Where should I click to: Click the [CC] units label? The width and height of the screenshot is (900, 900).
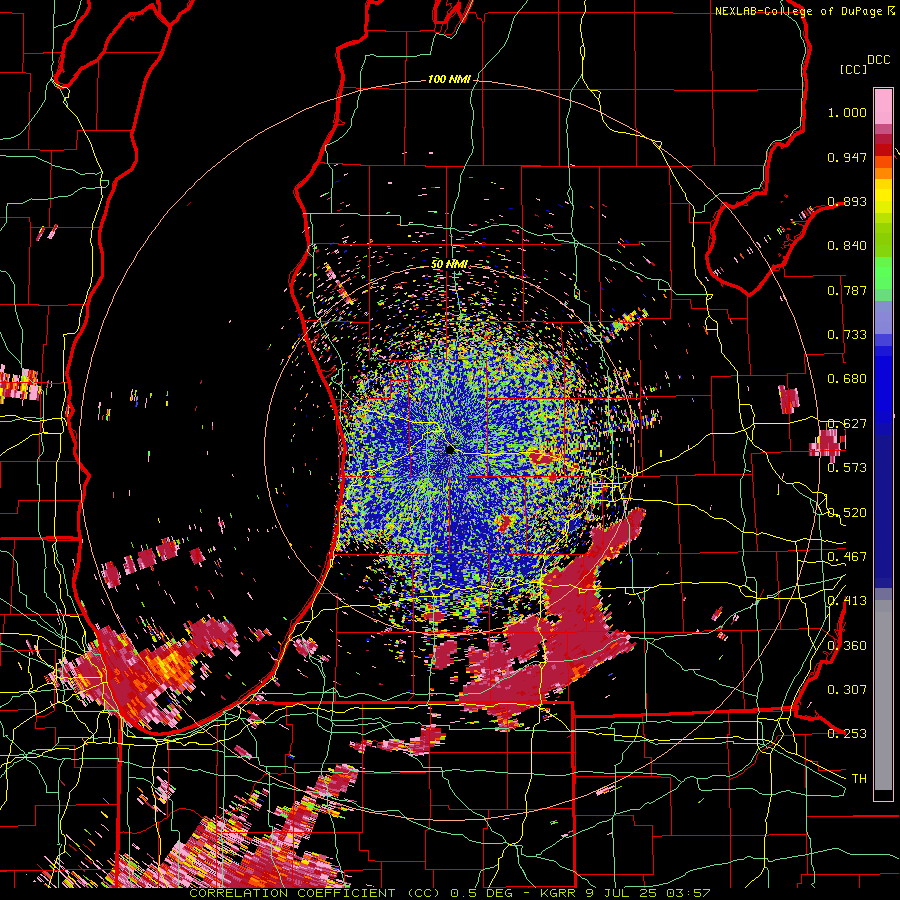click(853, 69)
